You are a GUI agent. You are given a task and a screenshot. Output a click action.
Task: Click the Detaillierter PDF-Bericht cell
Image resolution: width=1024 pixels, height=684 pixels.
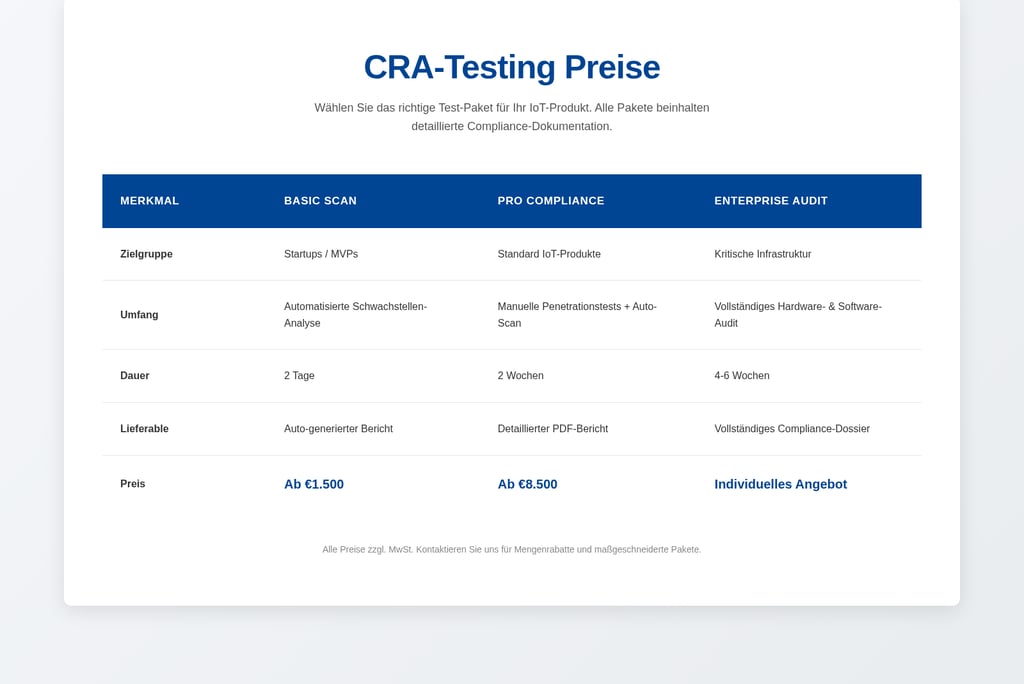coord(553,429)
